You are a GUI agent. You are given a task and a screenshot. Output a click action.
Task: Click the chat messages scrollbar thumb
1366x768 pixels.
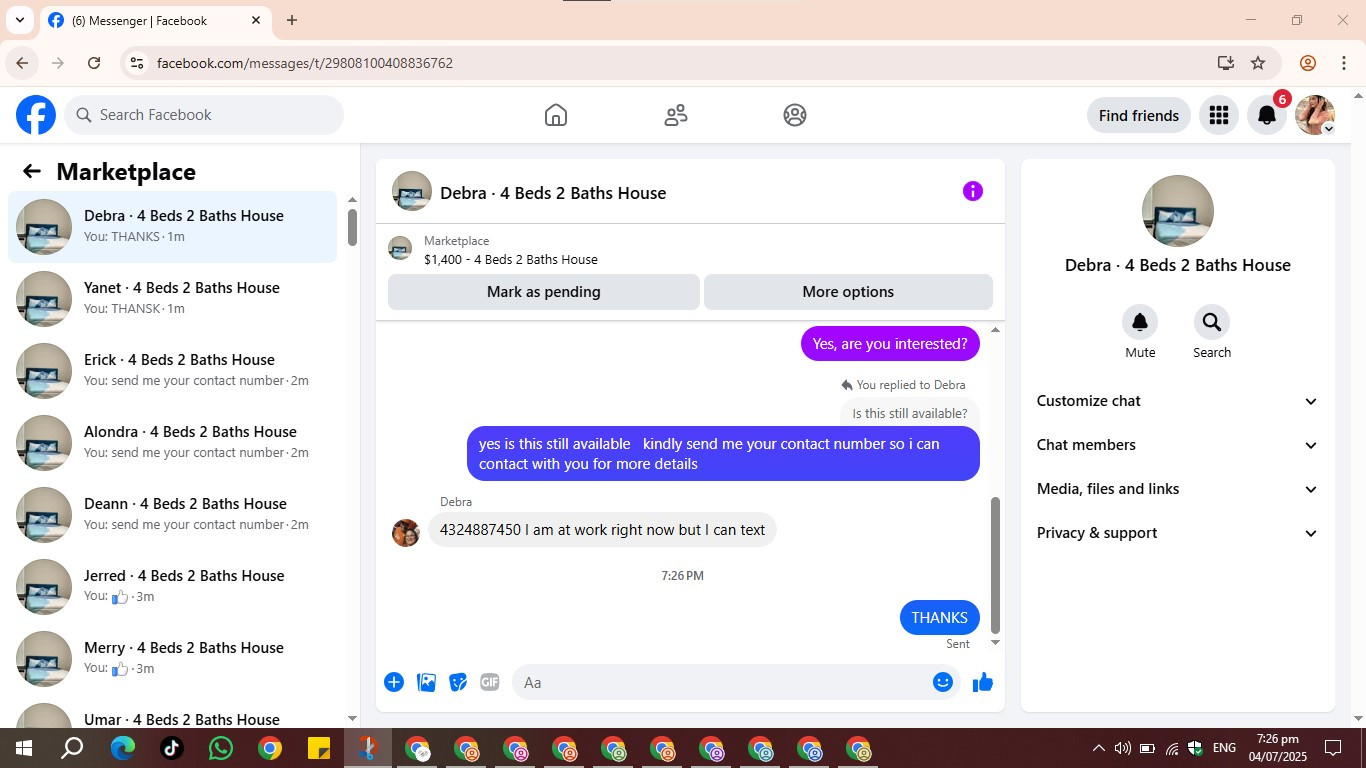coord(995,565)
